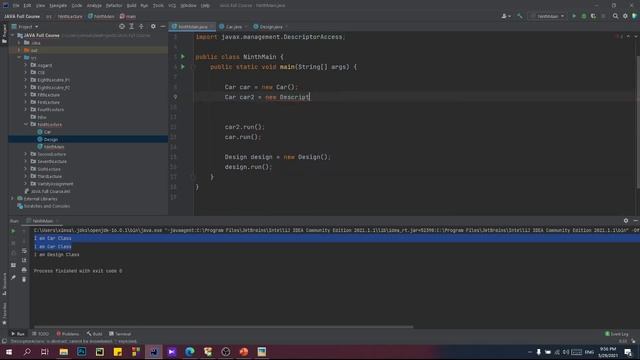Print the Run console output
This screenshot has width=640, height=360.
pyautogui.click(x=24, y=270)
